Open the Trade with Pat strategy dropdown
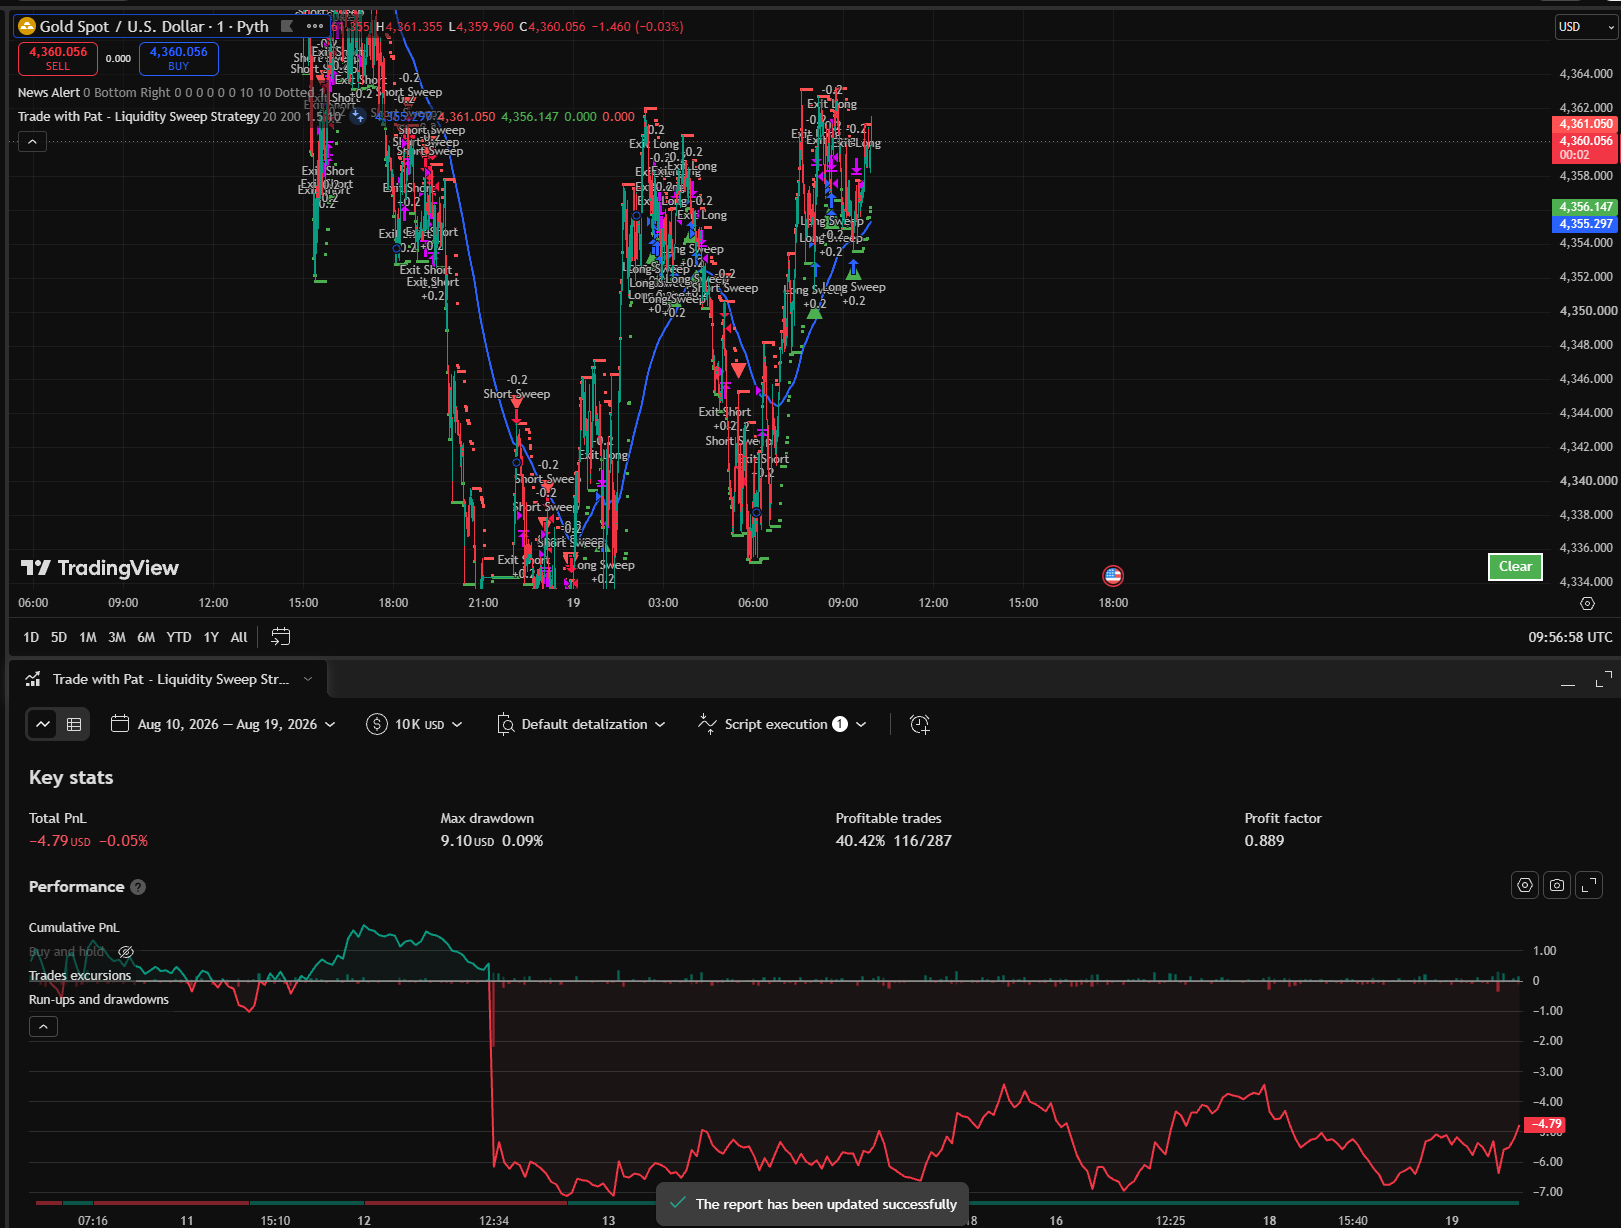This screenshot has width=1621, height=1228. click(x=308, y=679)
